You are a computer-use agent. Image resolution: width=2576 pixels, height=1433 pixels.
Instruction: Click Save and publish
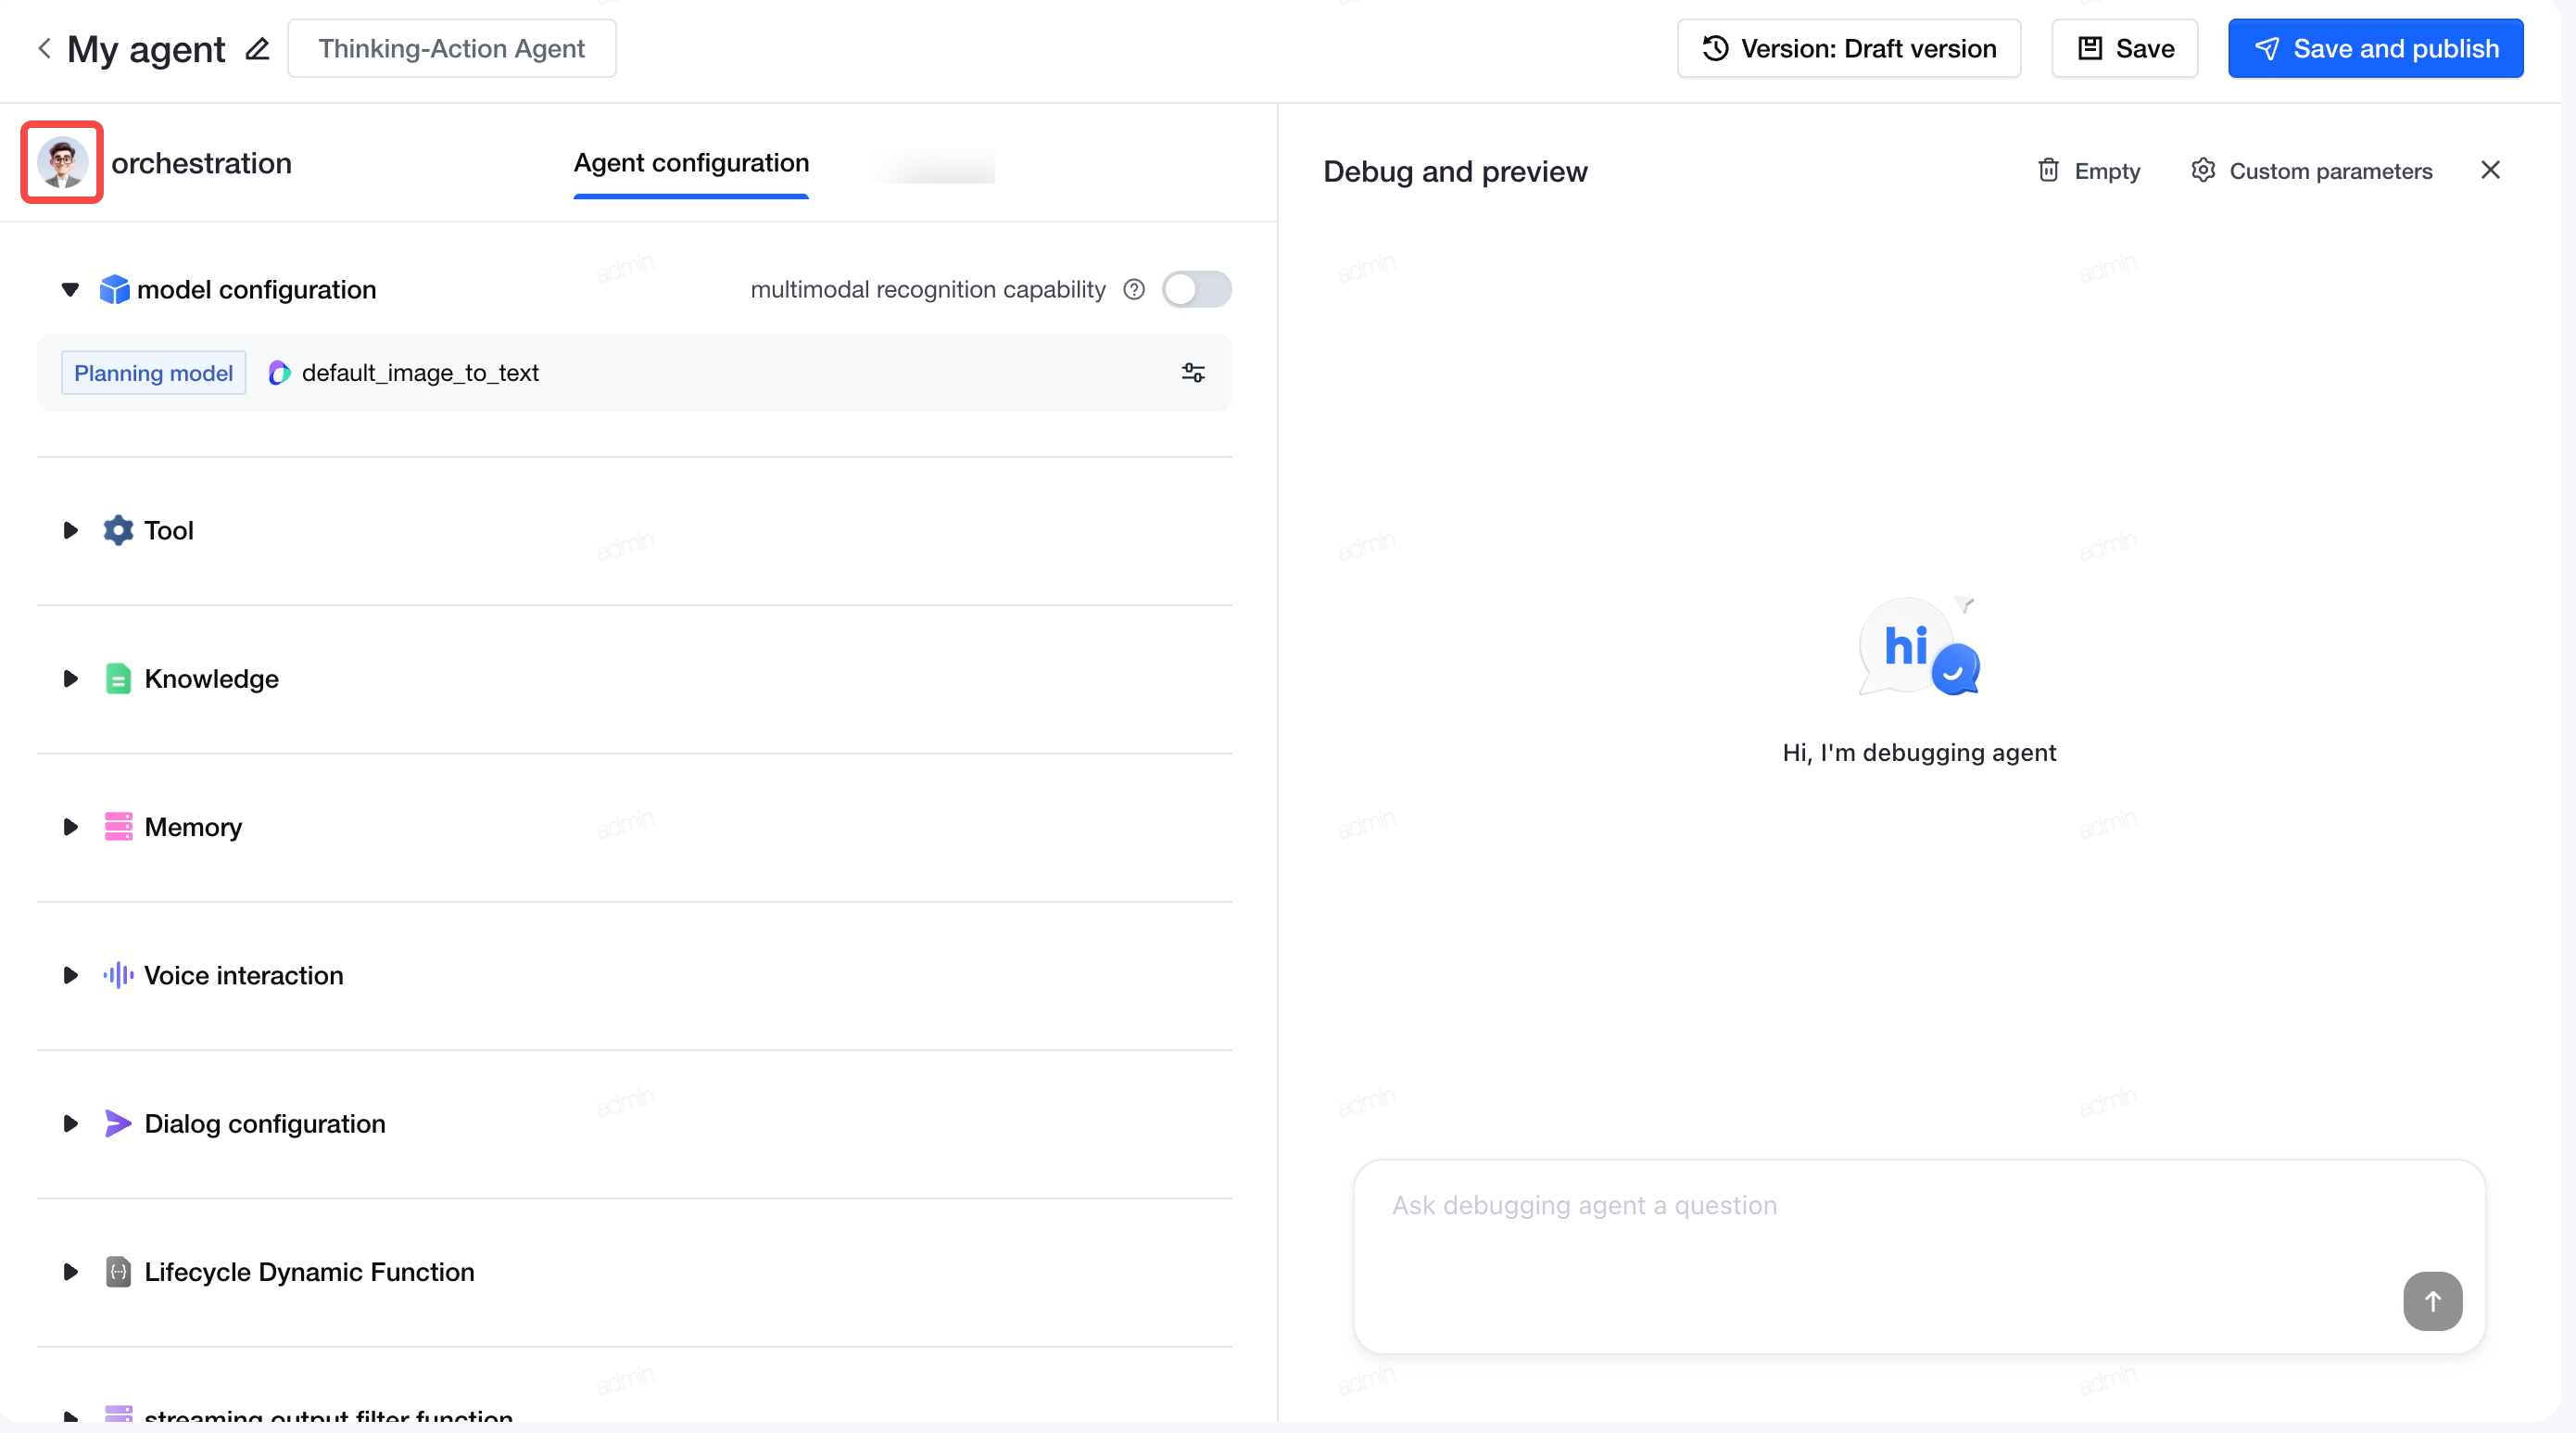pos(2375,48)
